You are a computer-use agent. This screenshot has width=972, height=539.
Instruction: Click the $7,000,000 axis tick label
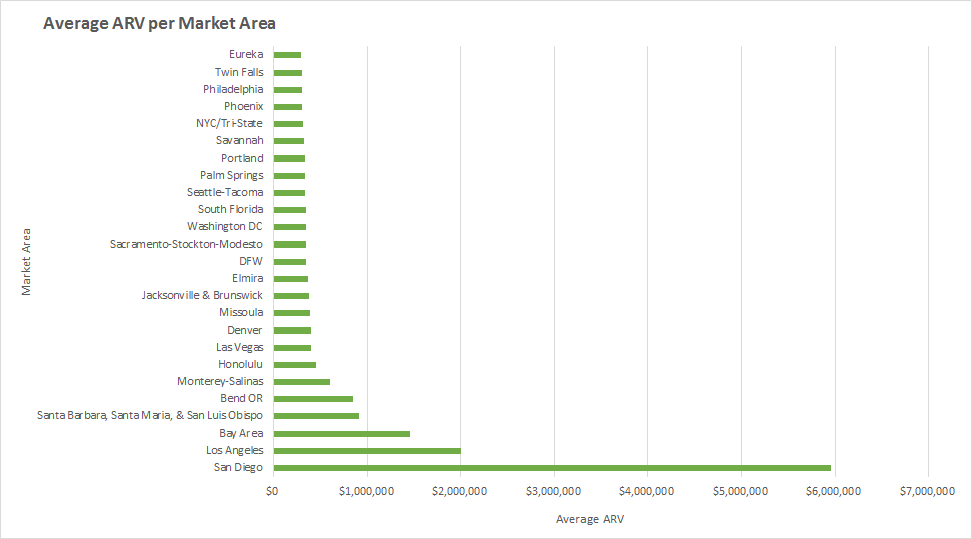(x=928, y=490)
